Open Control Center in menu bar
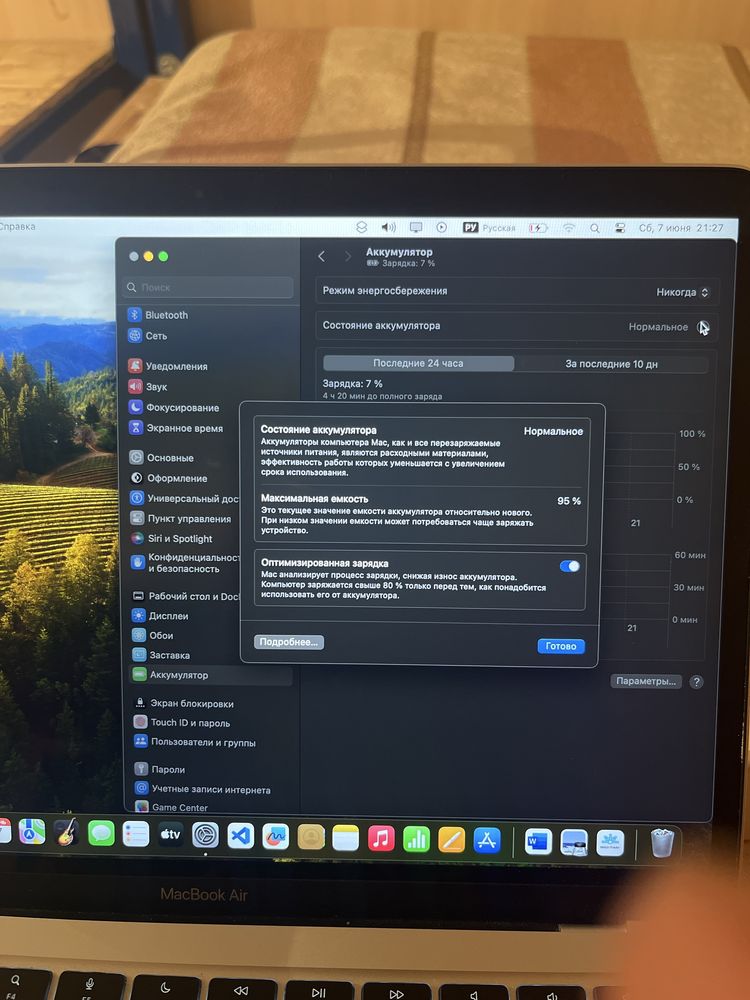 pos(619,228)
